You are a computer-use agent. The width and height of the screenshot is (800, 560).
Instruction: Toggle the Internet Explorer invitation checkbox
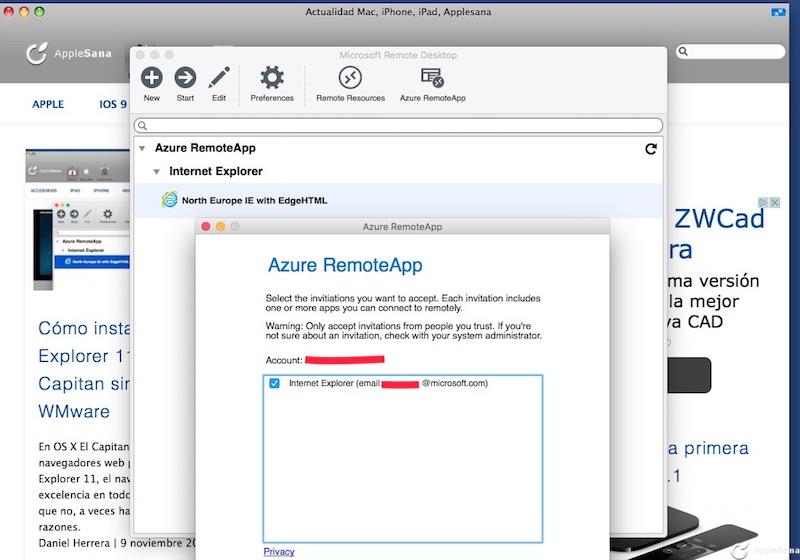274,383
